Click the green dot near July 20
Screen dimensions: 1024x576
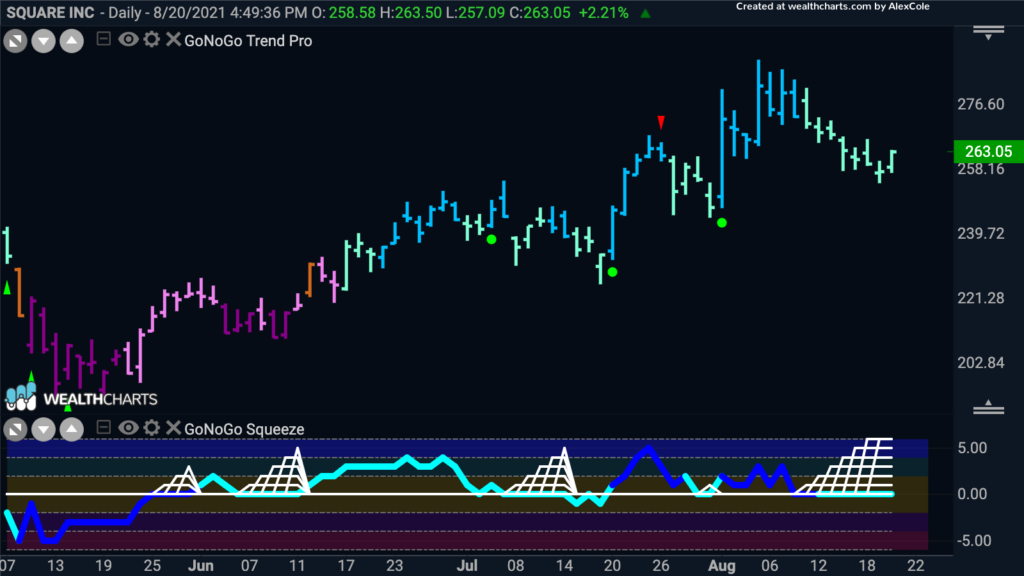[612, 272]
